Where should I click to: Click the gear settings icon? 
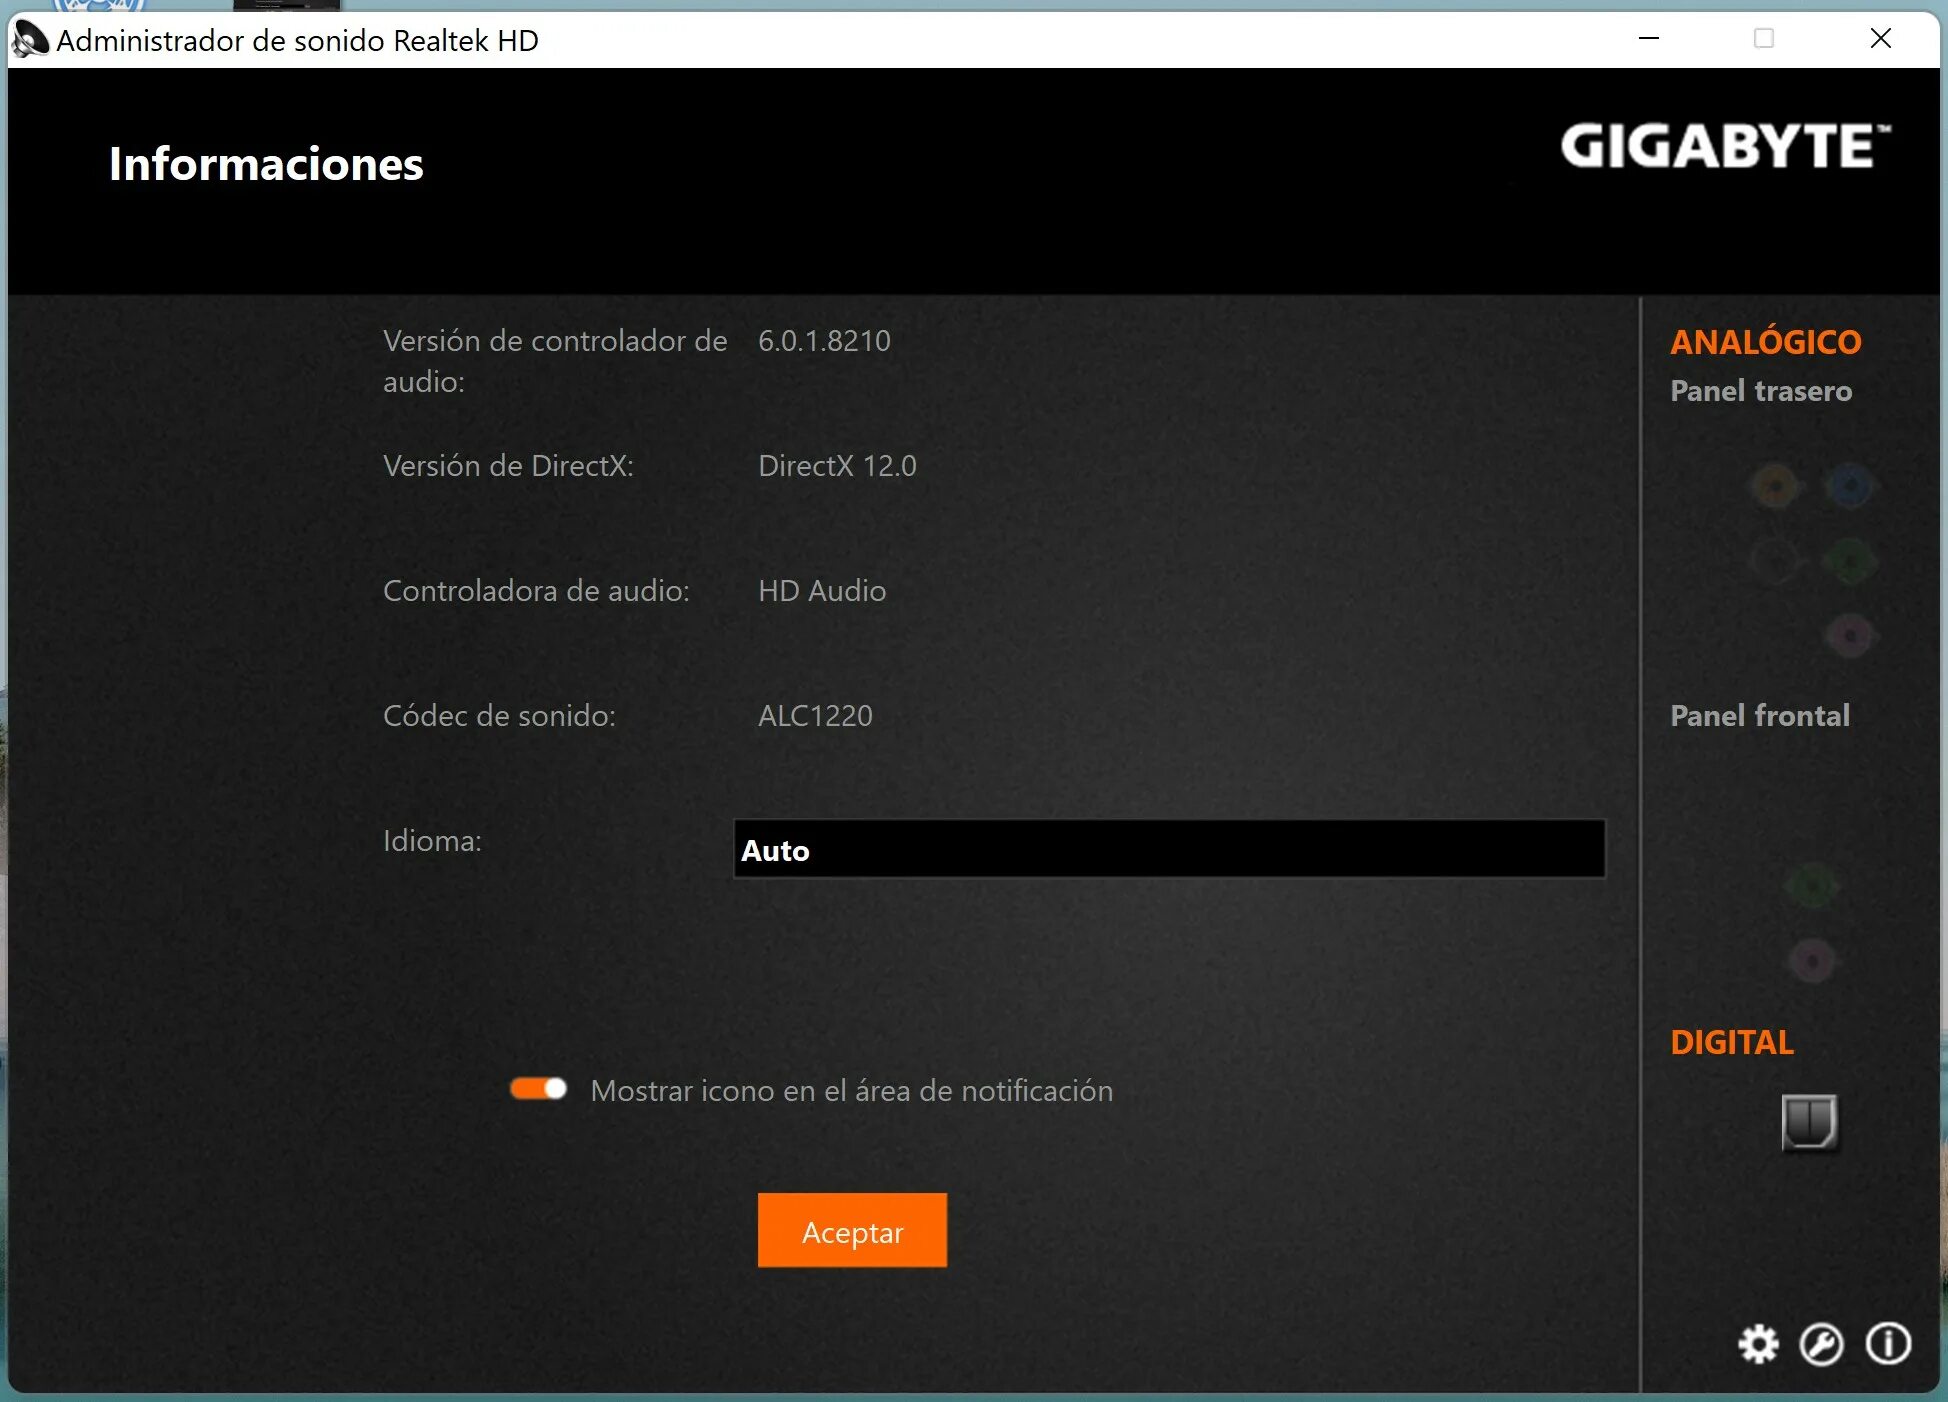1758,1344
